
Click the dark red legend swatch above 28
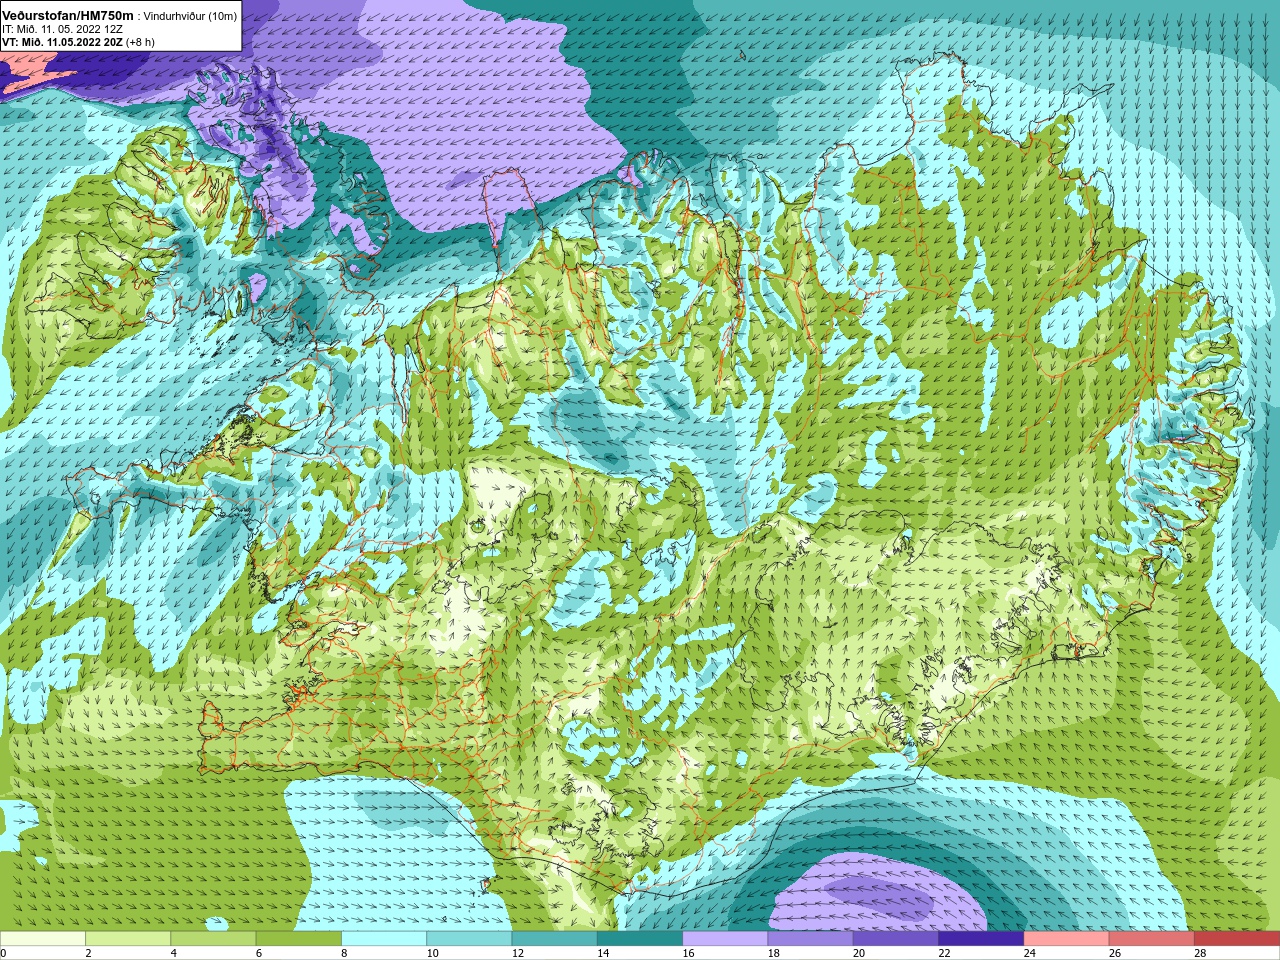[1237, 939]
